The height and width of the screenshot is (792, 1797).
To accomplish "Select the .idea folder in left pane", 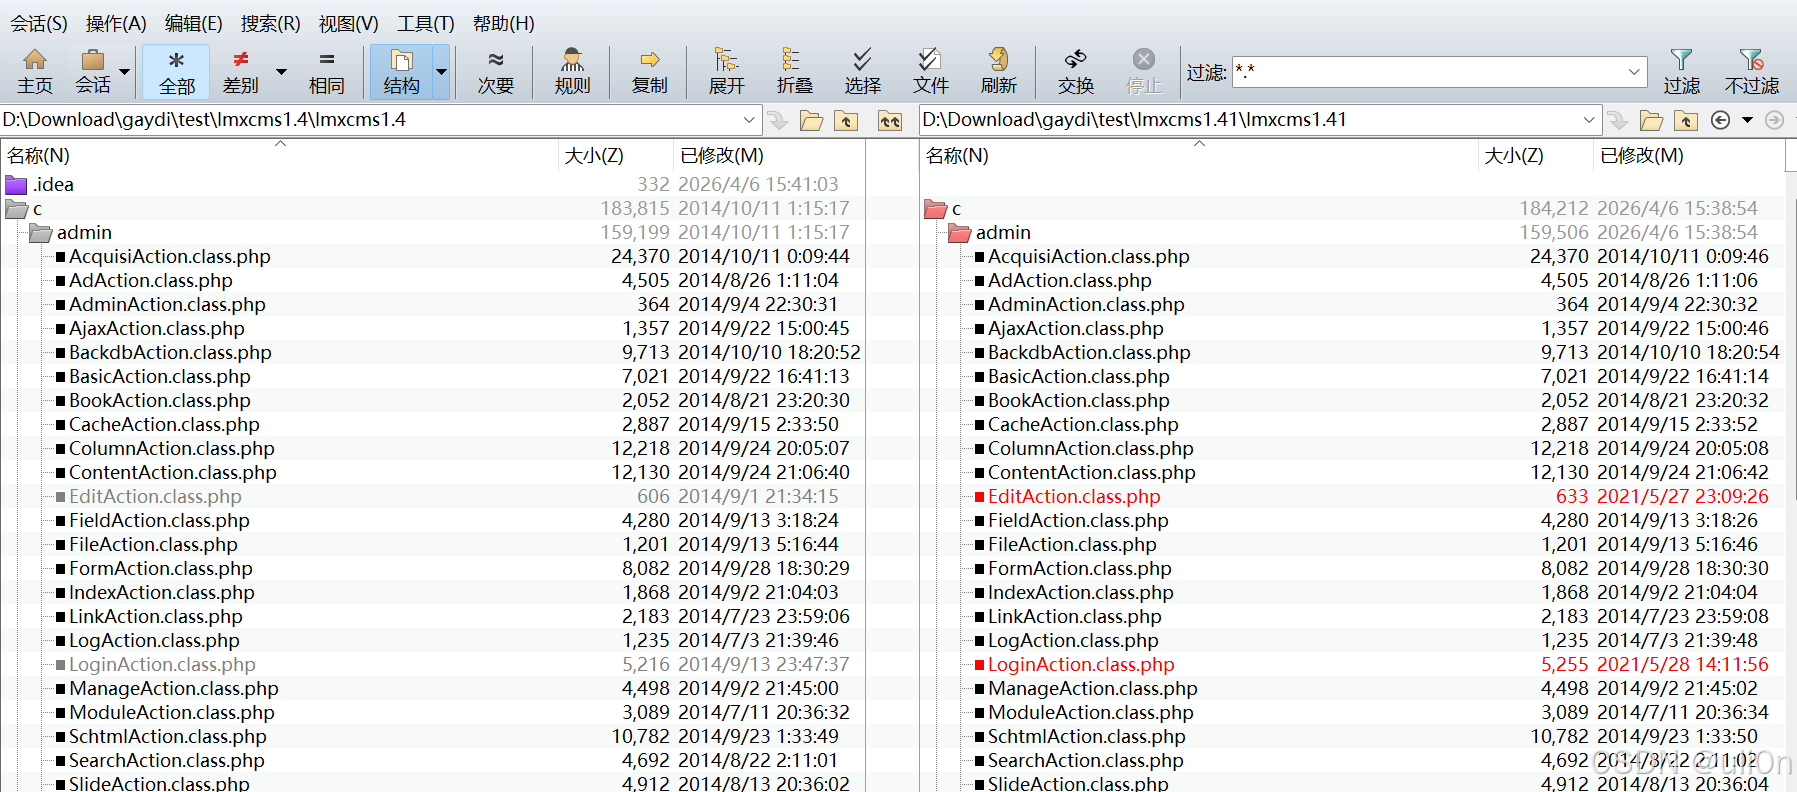I will coord(53,185).
